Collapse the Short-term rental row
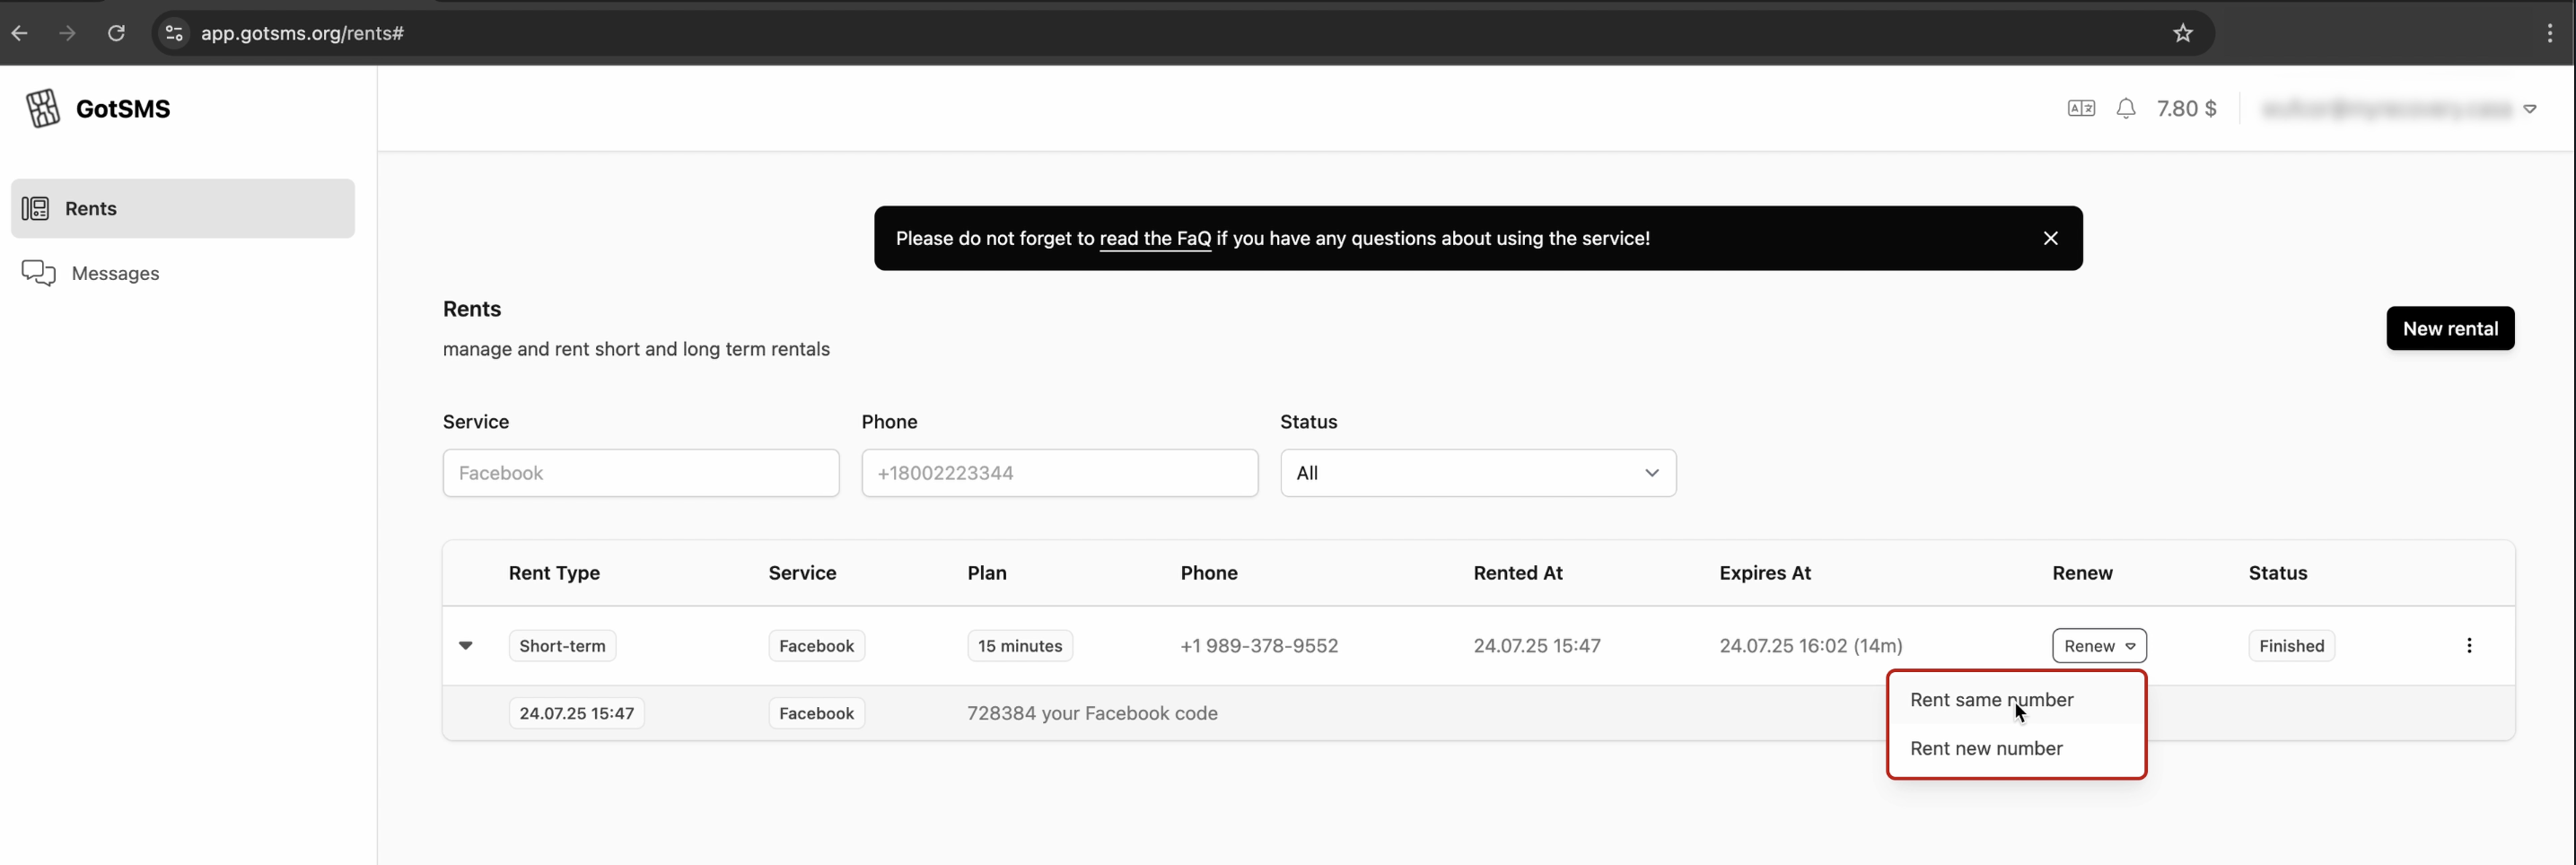Viewport: 2576px width, 865px height. (x=465, y=645)
